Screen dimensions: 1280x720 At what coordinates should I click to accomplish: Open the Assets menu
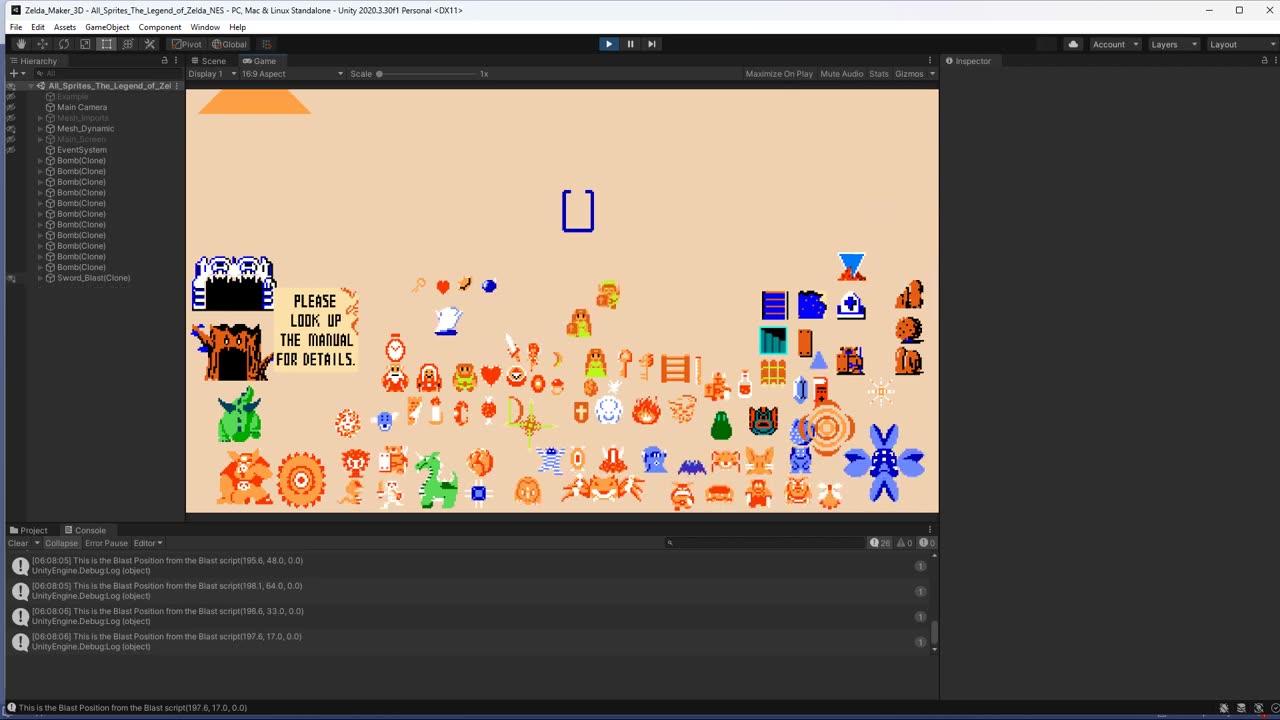[65, 27]
